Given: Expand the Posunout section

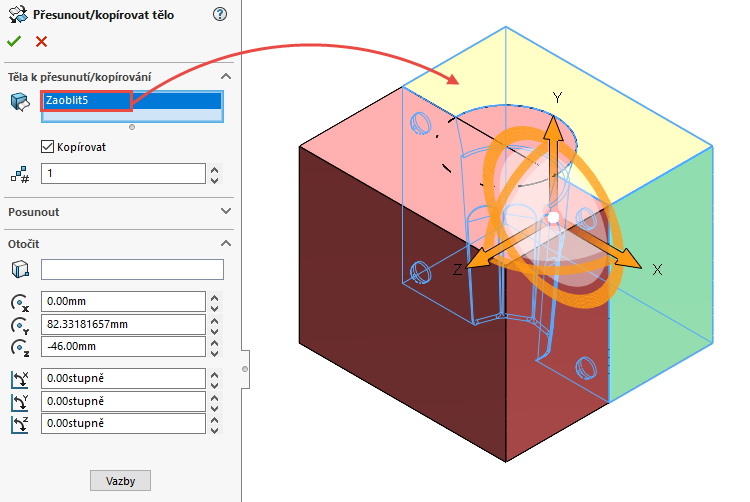Looking at the screenshot, I should [x=226, y=211].
